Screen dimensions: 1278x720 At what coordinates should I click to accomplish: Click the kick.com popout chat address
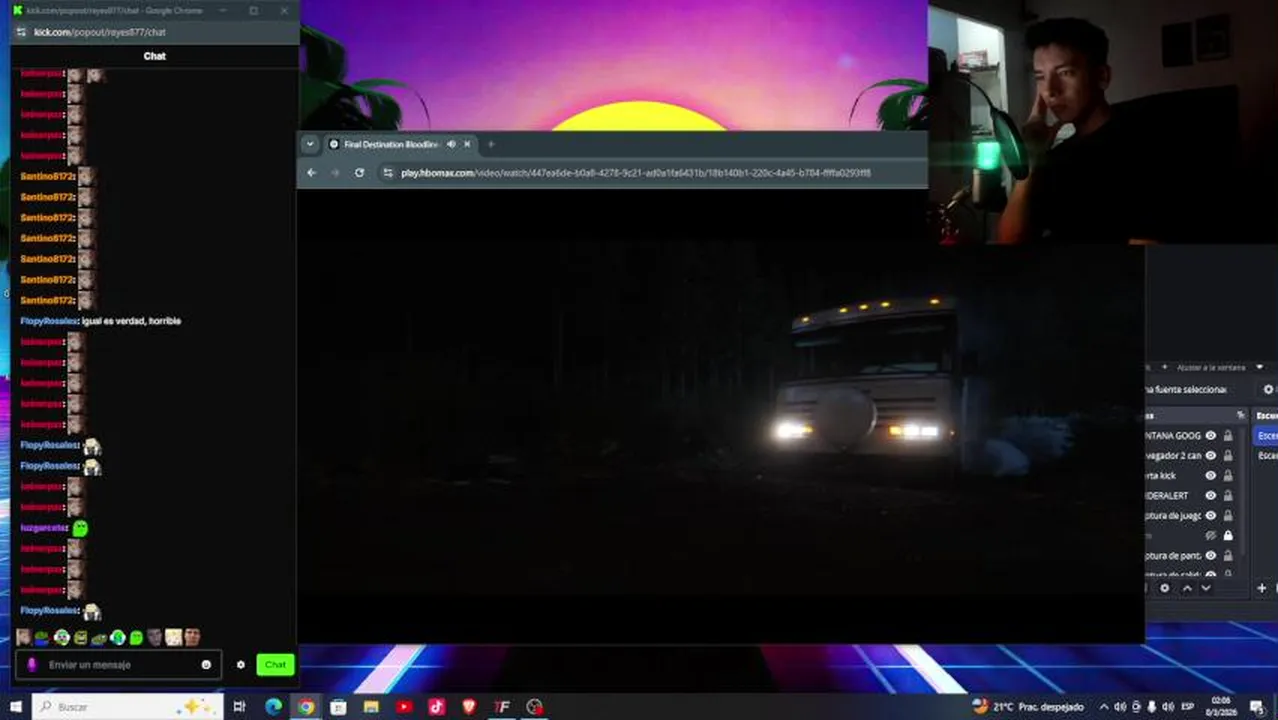point(100,32)
